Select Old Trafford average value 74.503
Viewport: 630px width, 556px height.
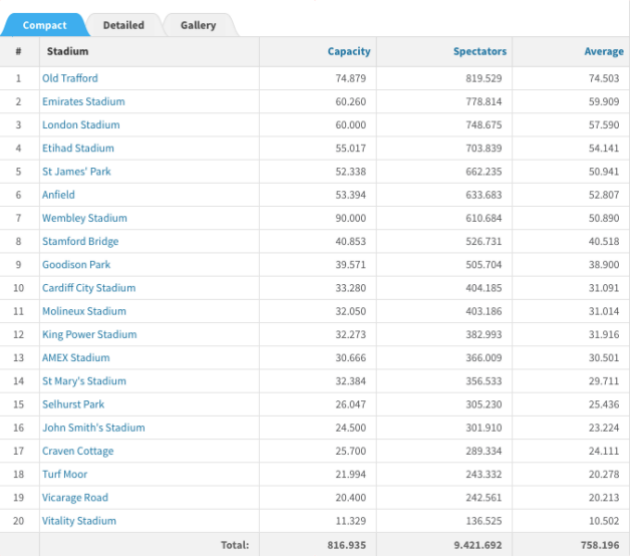[604, 78]
